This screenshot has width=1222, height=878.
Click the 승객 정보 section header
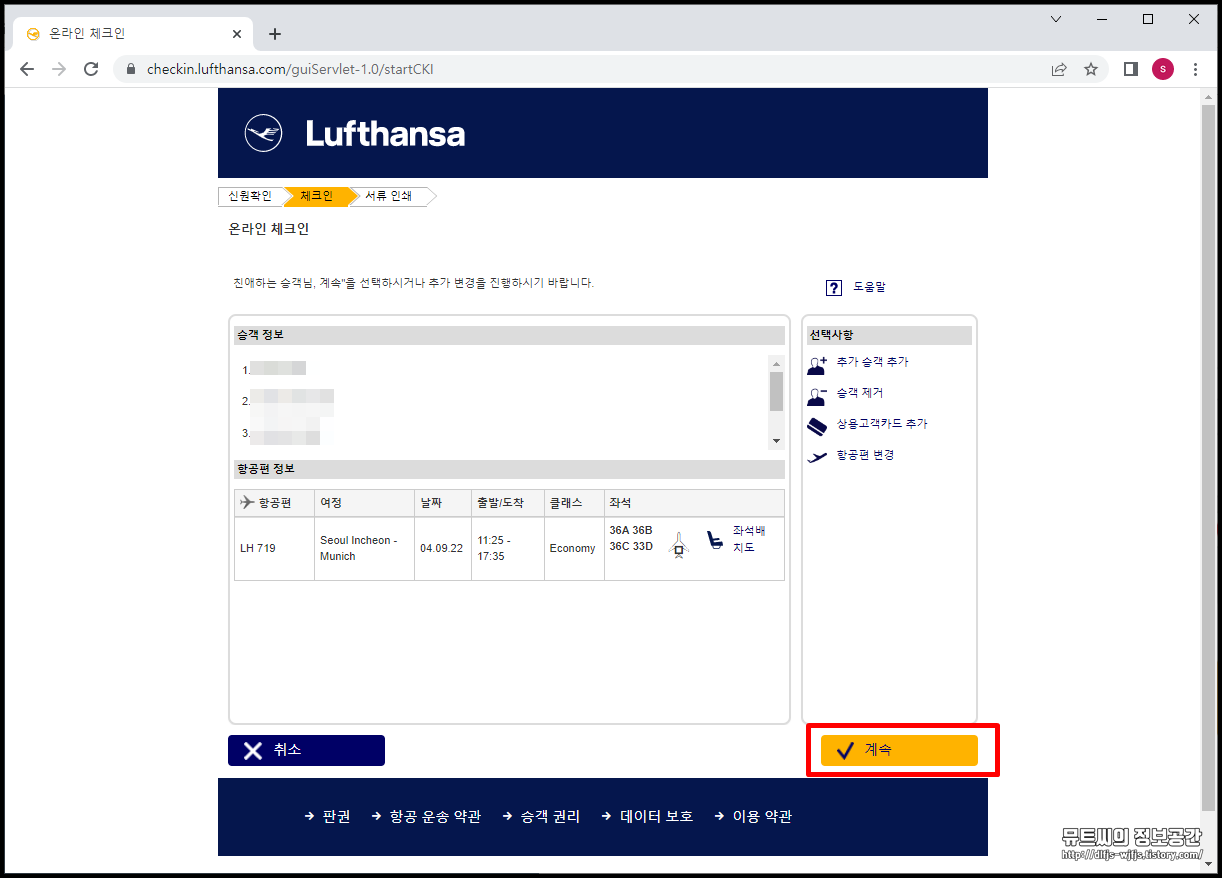point(509,335)
